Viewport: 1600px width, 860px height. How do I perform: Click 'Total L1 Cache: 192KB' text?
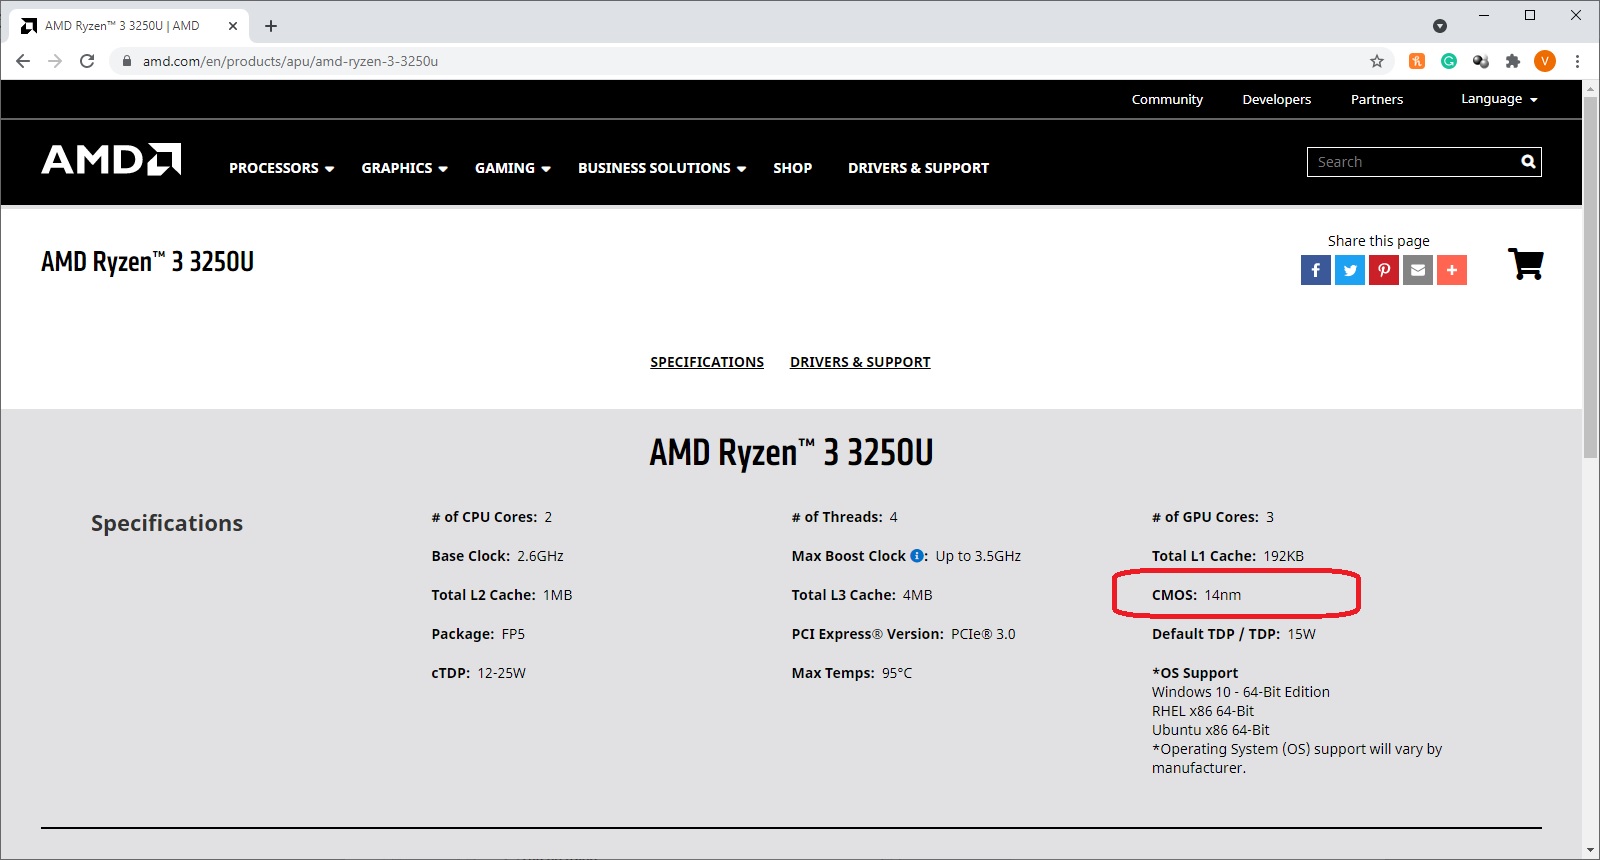point(1228,556)
